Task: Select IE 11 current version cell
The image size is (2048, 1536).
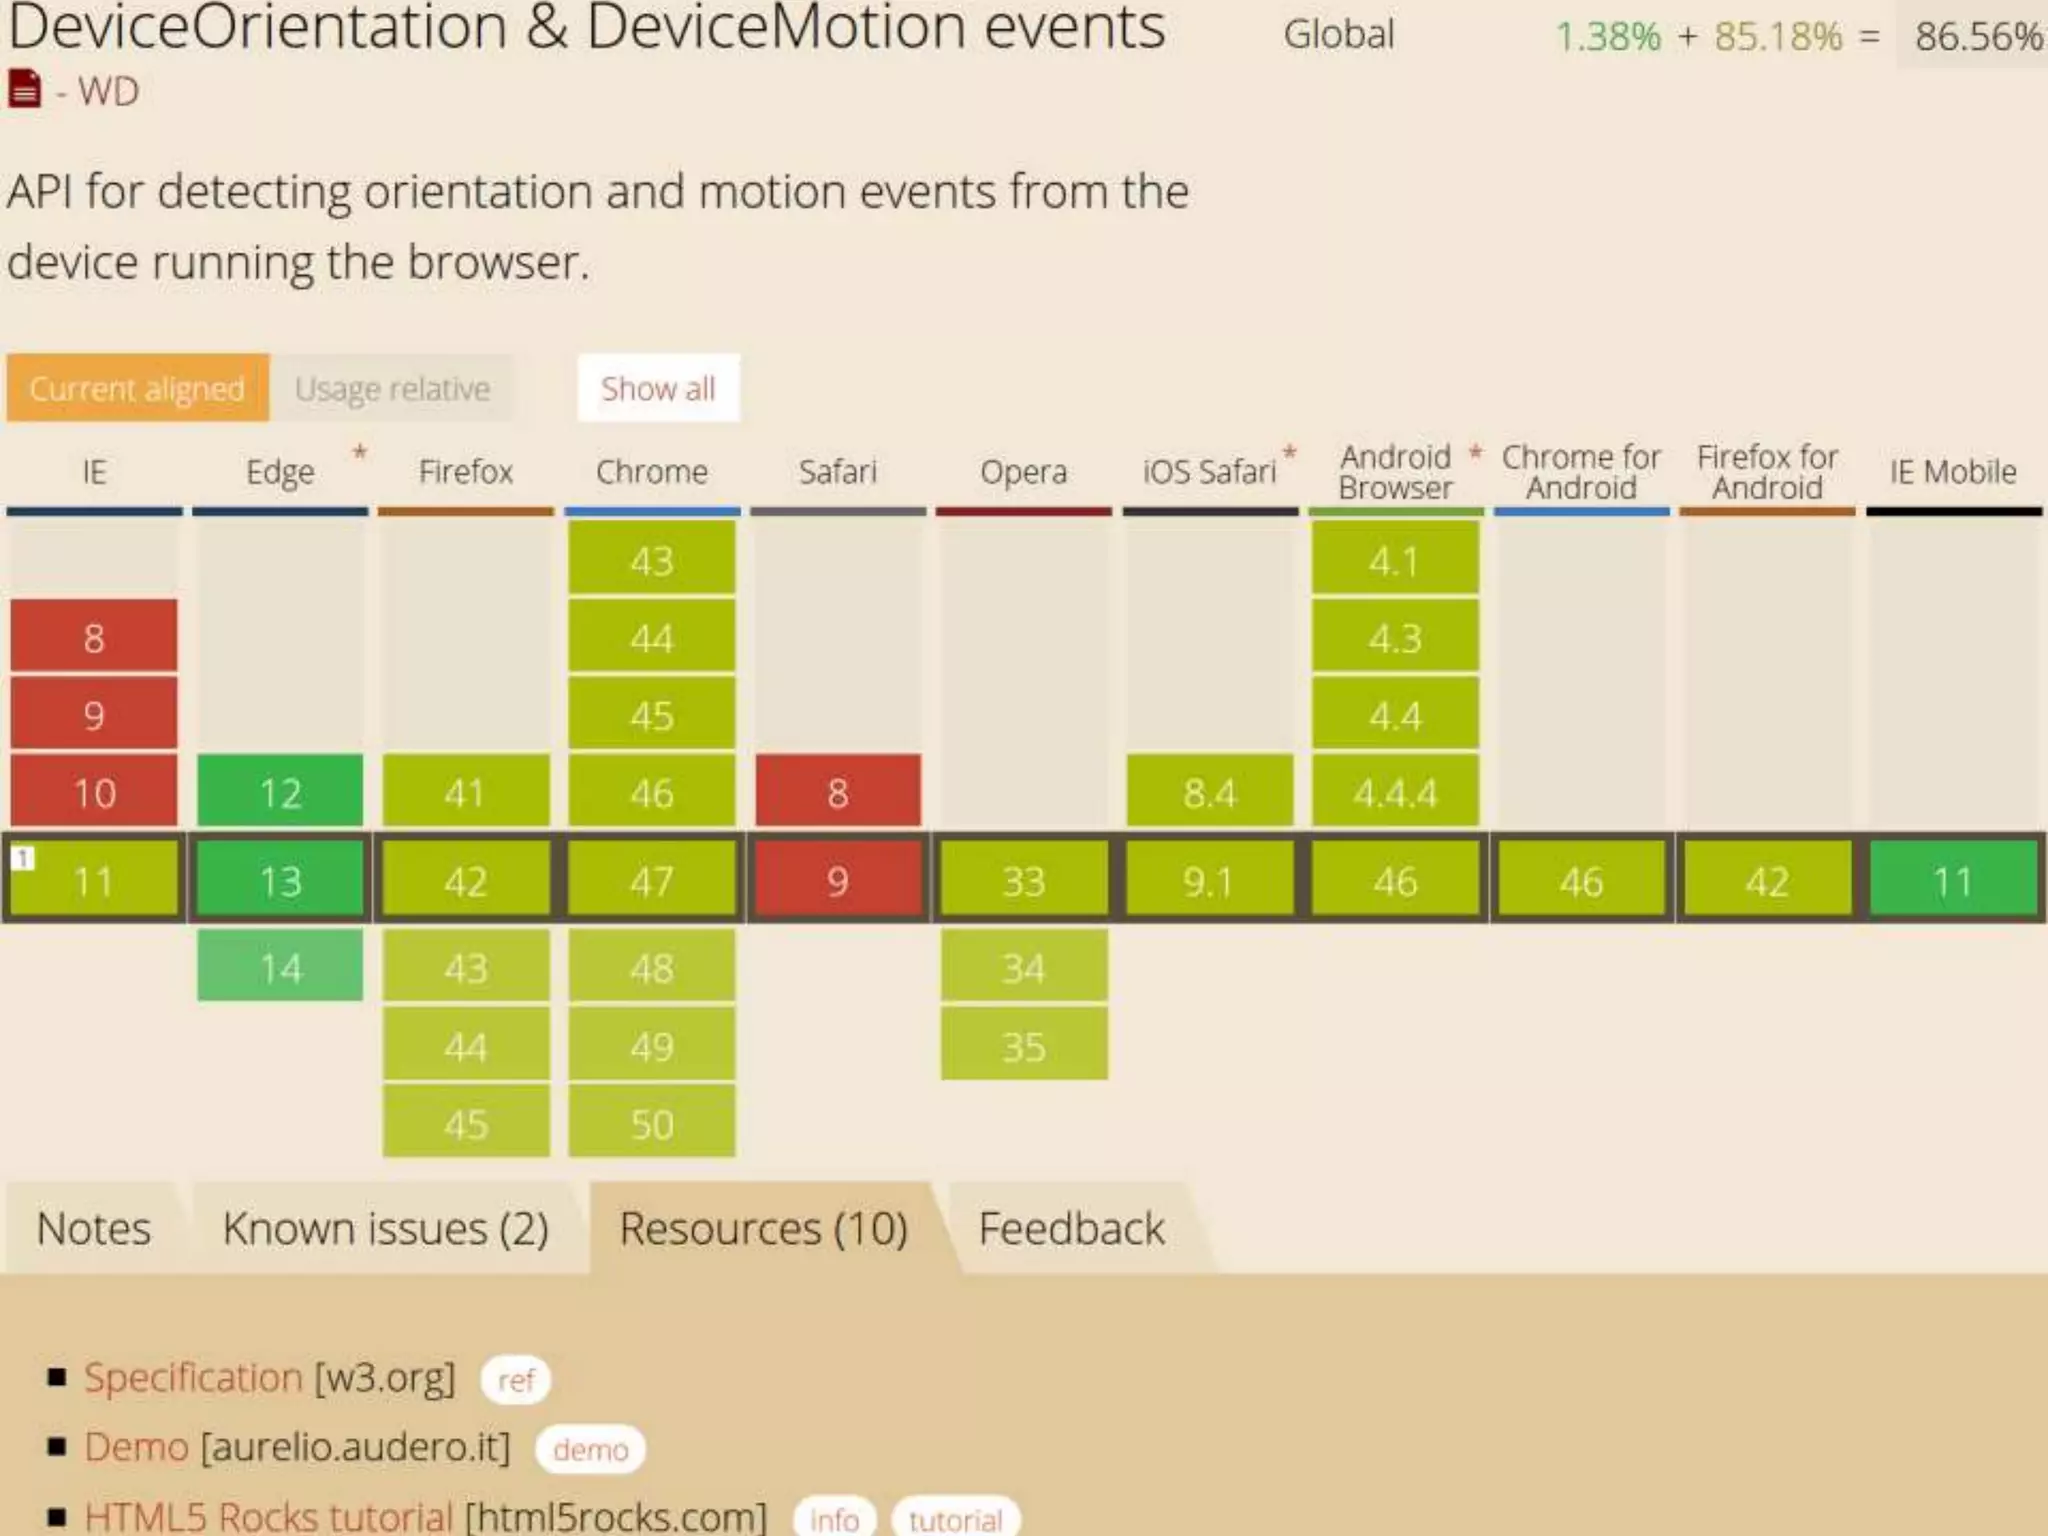Action: [x=94, y=880]
